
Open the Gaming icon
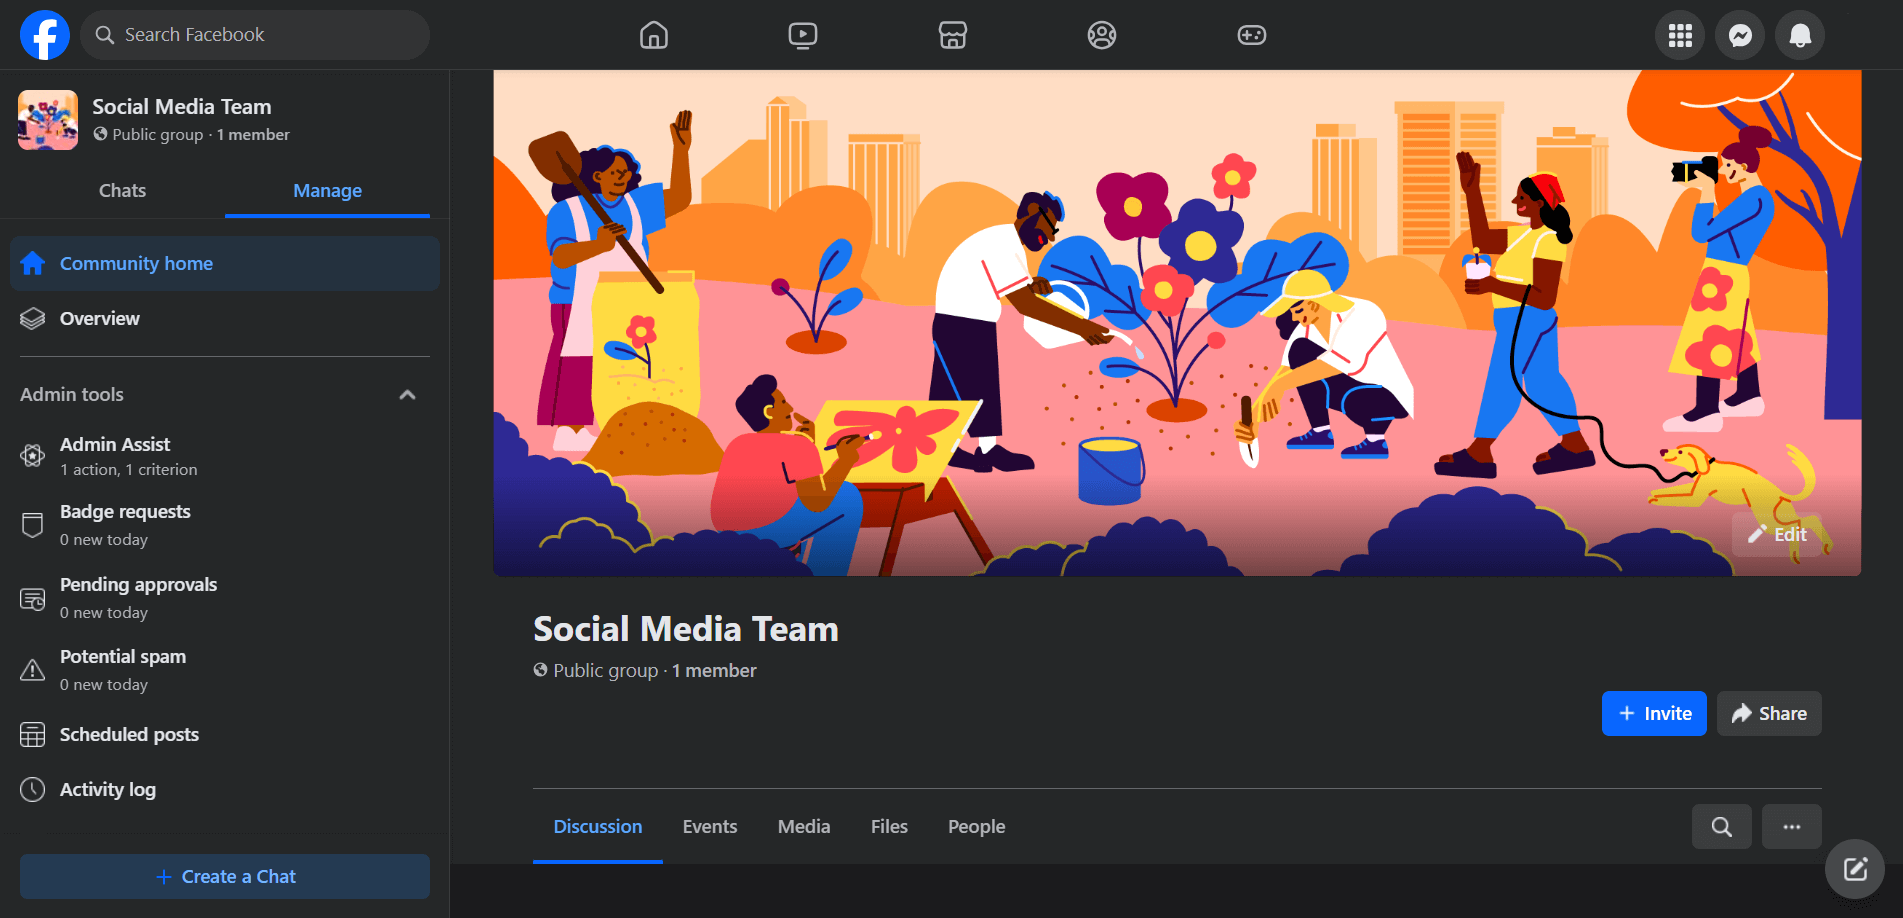click(x=1251, y=35)
